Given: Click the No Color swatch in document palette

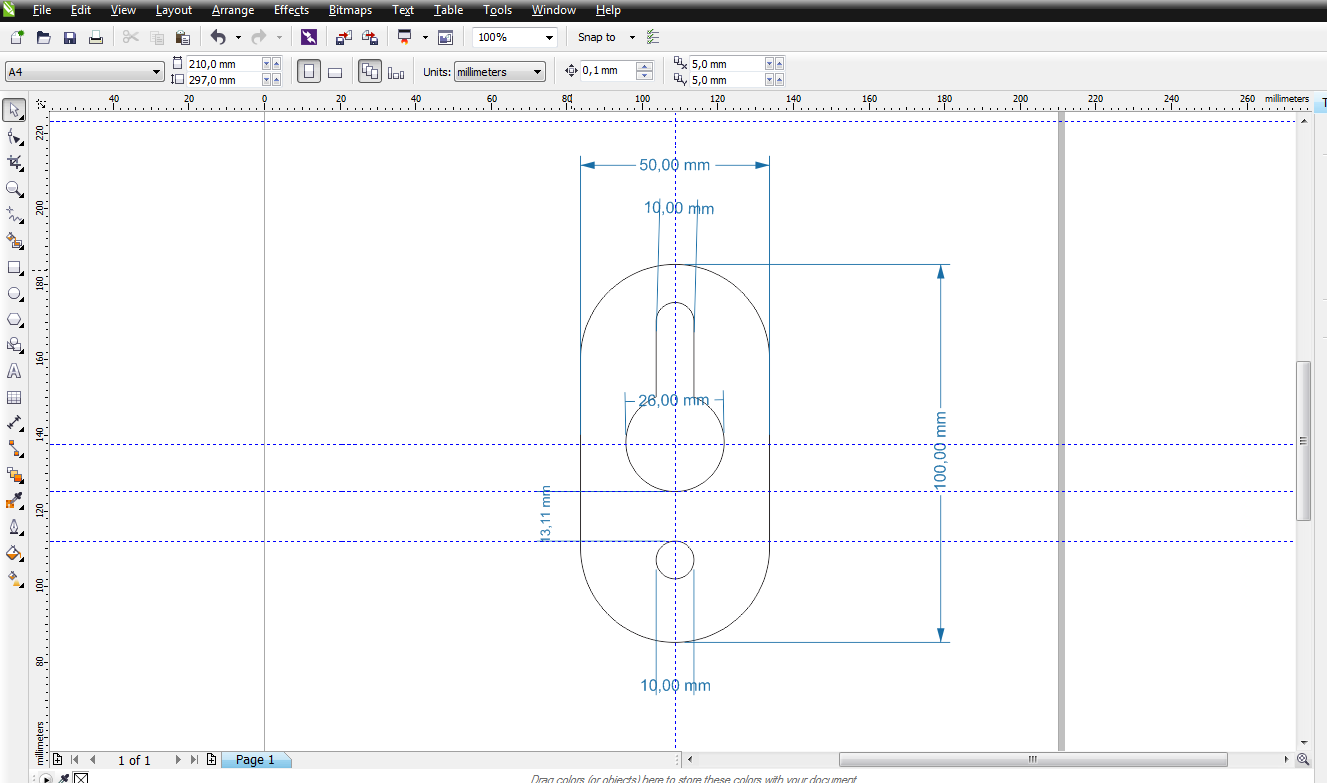Looking at the screenshot, I should [82, 778].
